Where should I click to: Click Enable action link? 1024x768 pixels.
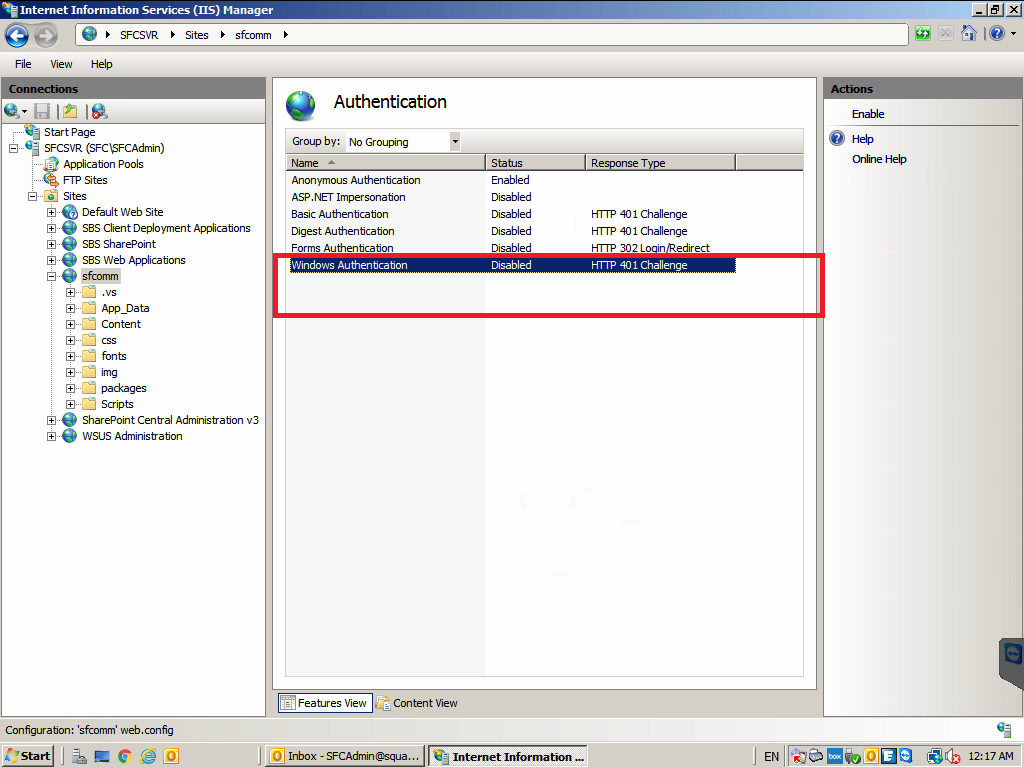tap(867, 114)
